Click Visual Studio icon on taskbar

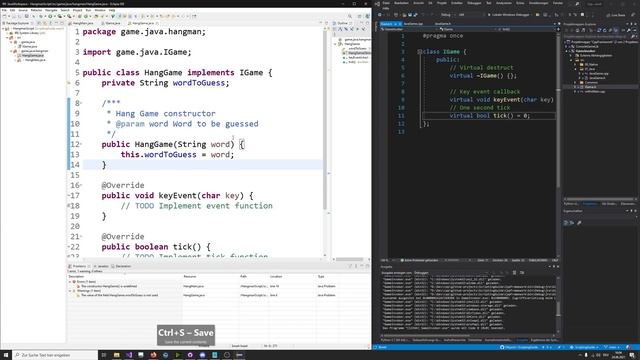[x=129, y=355]
